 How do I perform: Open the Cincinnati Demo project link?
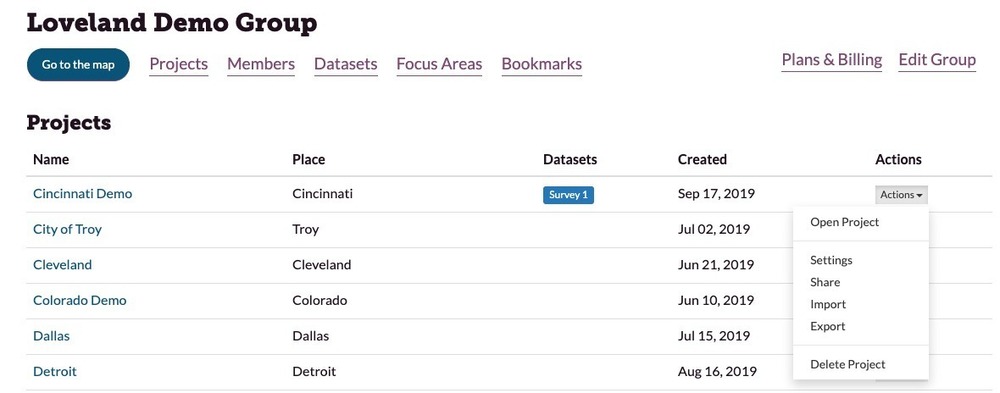pyautogui.click(x=82, y=193)
